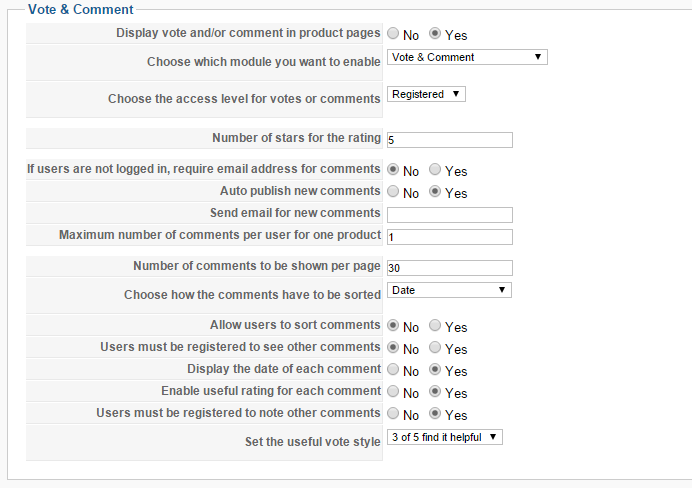Viewport: 692px width, 488px height.
Task: Choose Yes for registered to see other comments
Action: point(435,348)
